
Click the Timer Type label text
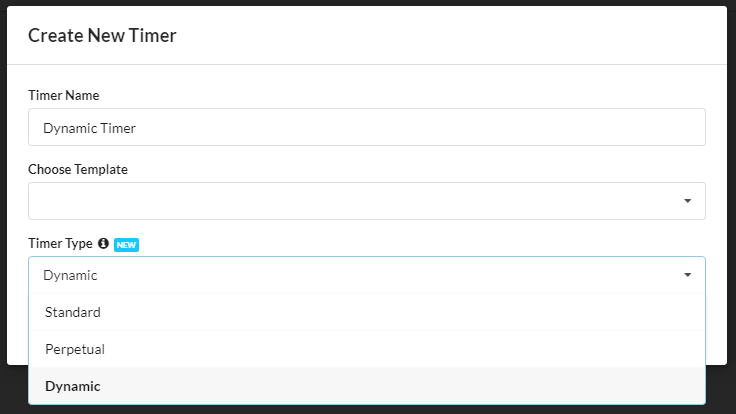(x=60, y=244)
